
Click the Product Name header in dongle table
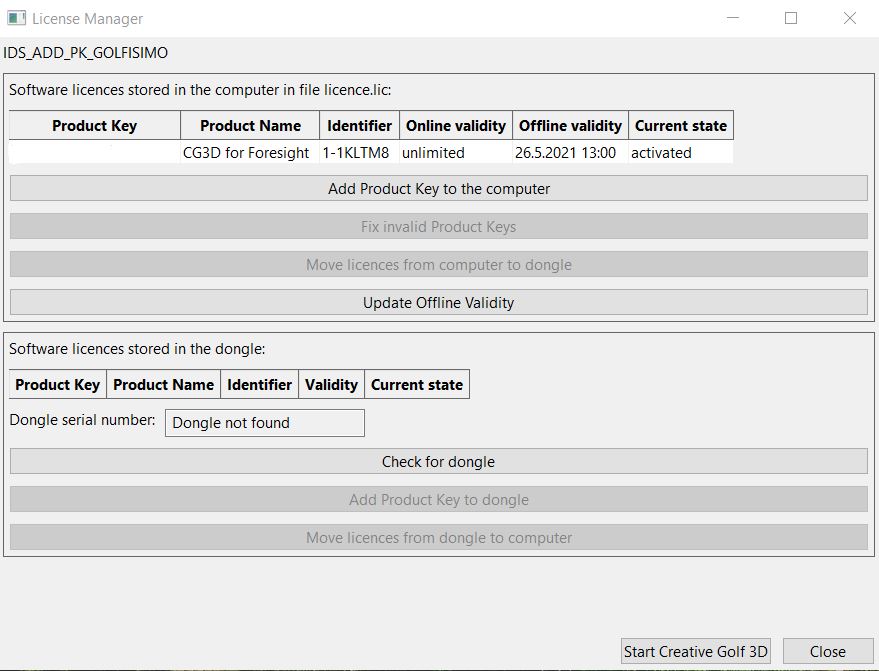tap(163, 384)
